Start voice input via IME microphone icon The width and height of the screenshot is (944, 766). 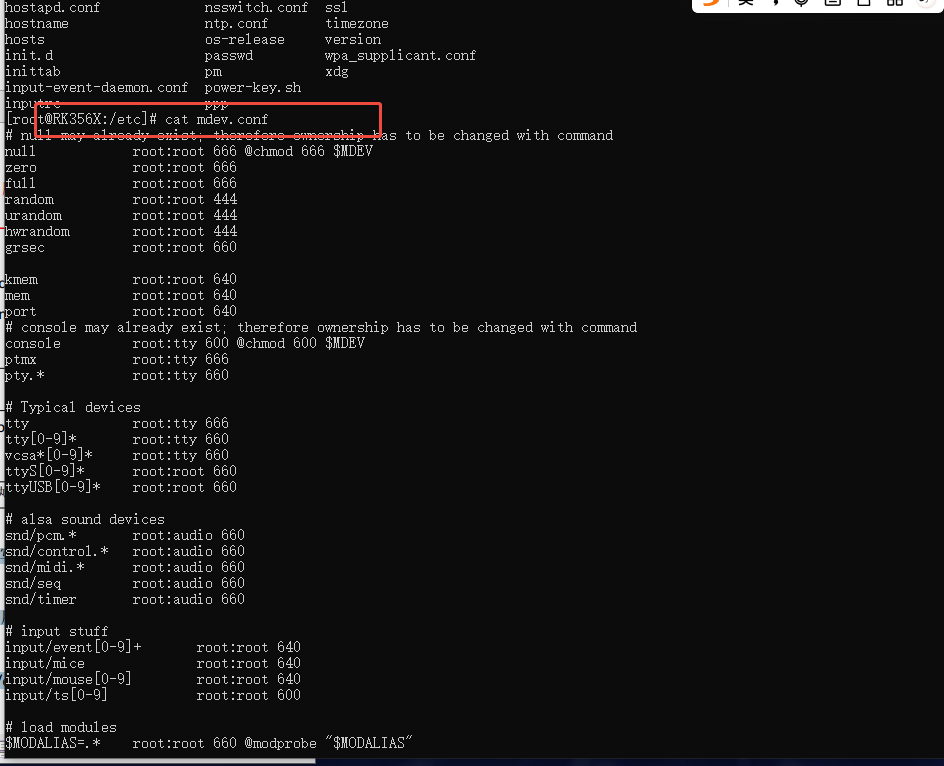point(801,2)
